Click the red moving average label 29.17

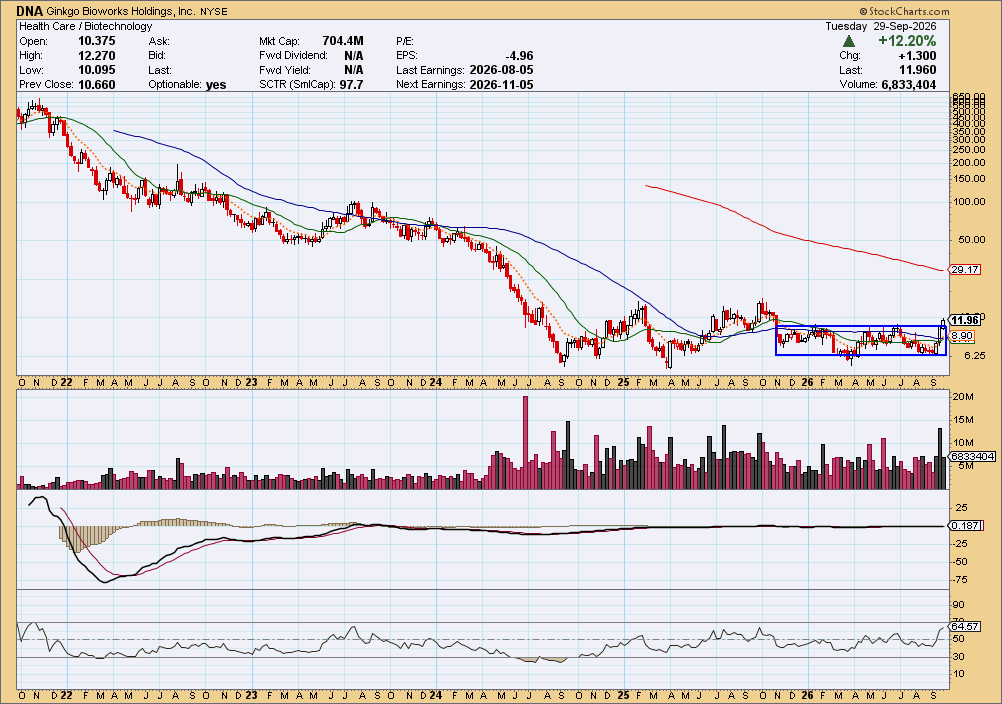(x=965, y=270)
